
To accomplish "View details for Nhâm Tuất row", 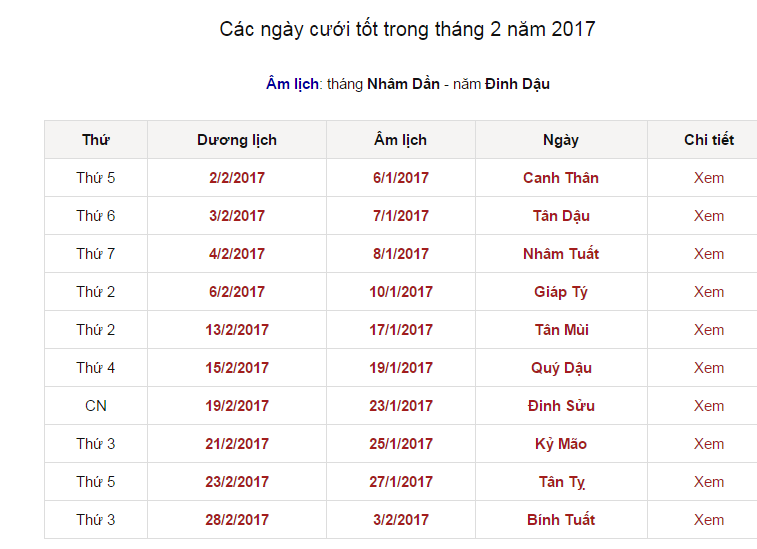I will [x=709, y=254].
